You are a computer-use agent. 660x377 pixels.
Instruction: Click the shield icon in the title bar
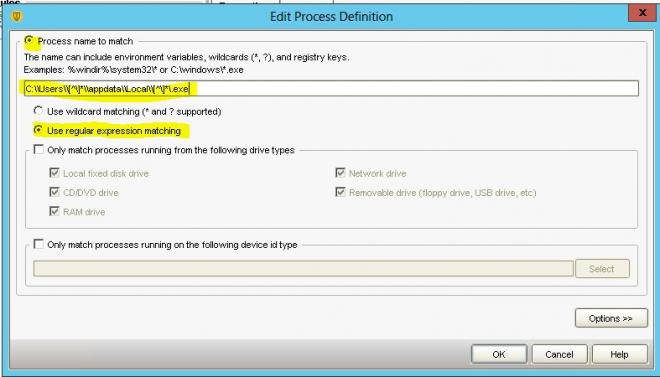coord(16,16)
